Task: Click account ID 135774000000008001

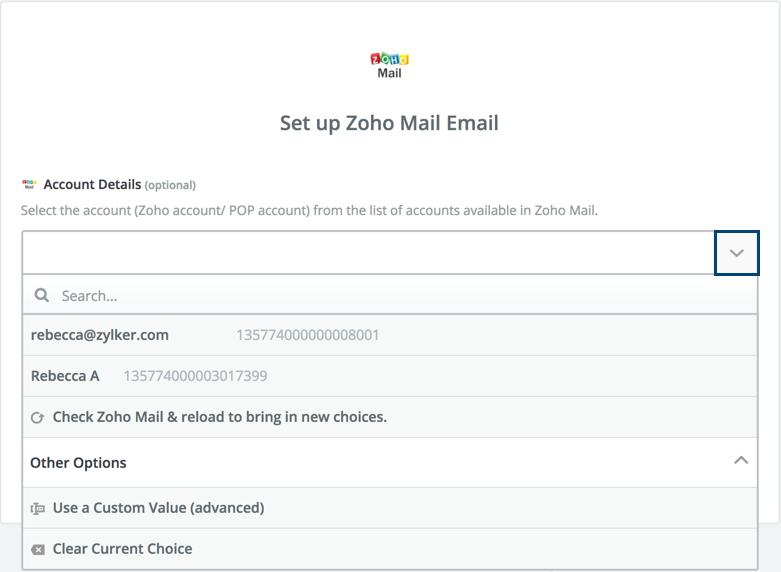Action: tap(307, 335)
